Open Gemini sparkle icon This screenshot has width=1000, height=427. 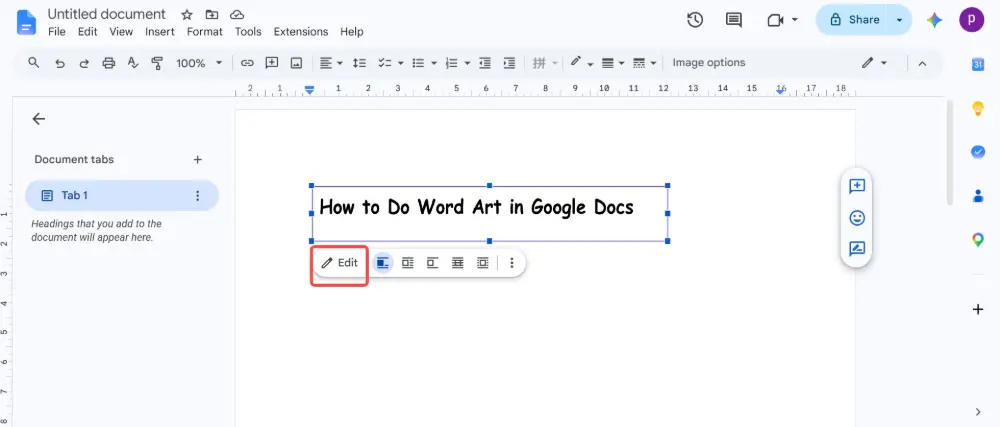(934, 20)
